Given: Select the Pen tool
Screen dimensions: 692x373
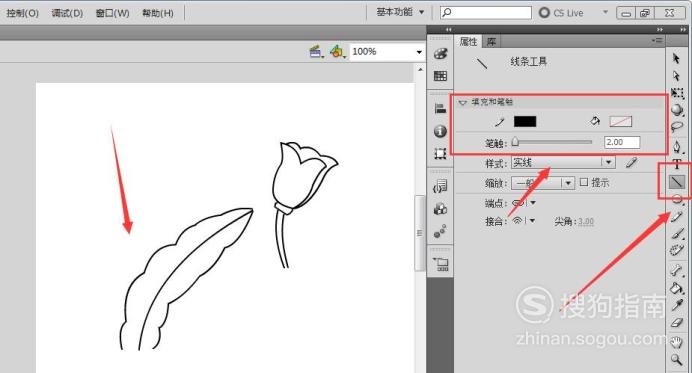Looking at the screenshot, I should (677, 147).
